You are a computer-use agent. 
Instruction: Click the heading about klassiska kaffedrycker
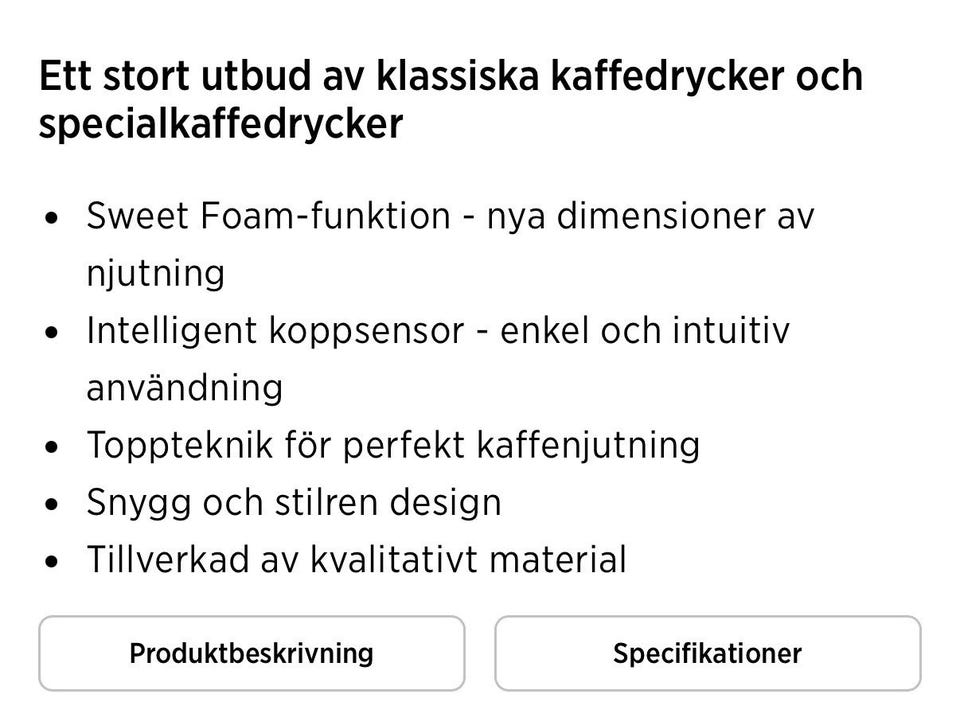pos(450,78)
